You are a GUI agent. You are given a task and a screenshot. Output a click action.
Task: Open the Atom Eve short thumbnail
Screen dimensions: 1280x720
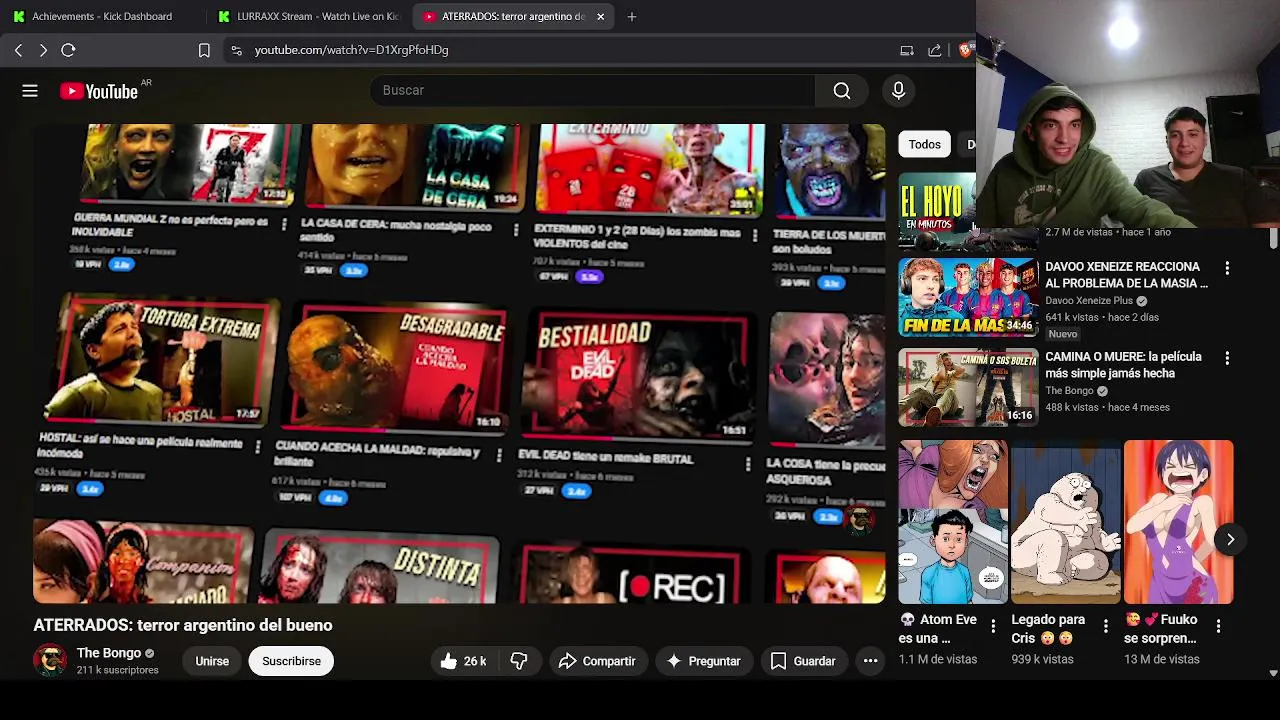[953, 522]
